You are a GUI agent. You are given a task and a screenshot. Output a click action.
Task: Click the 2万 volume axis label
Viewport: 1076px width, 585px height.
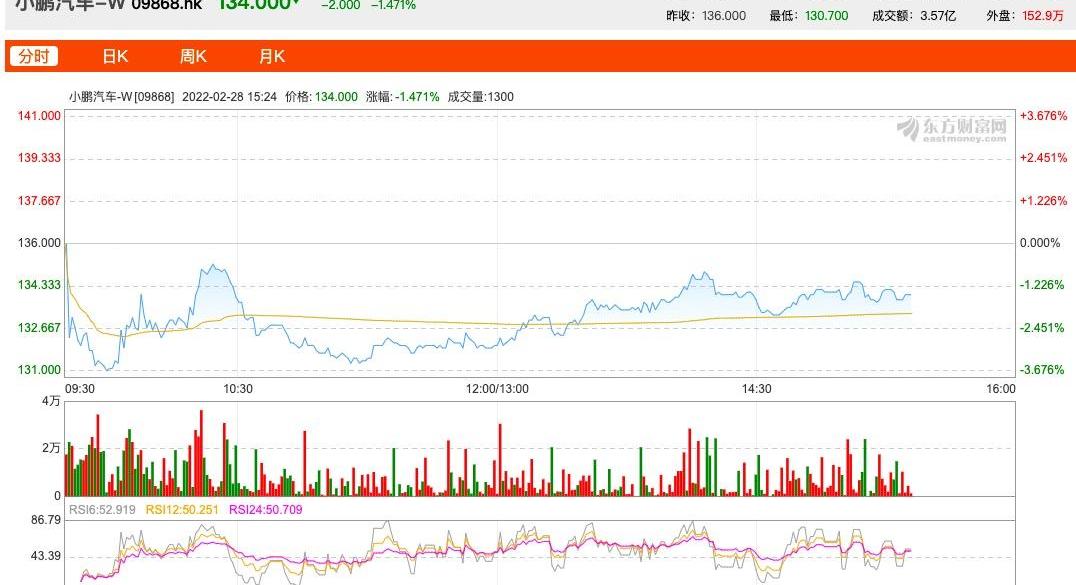click(x=51, y=448)
